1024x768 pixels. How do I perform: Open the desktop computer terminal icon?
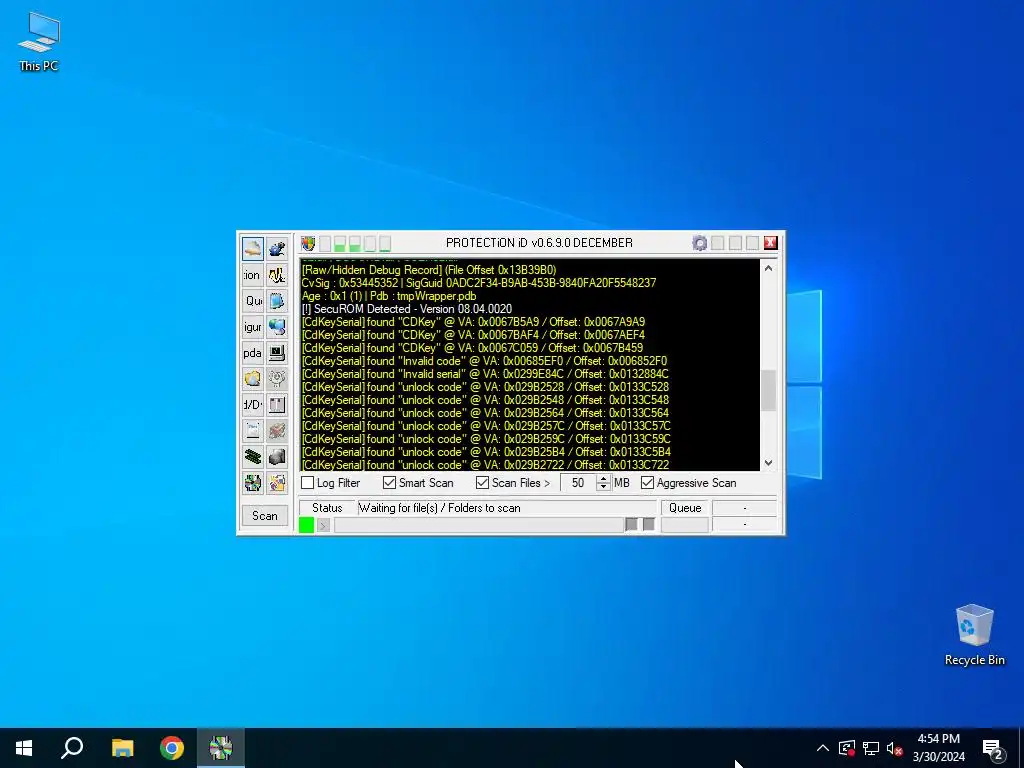[x=277, y=353]
